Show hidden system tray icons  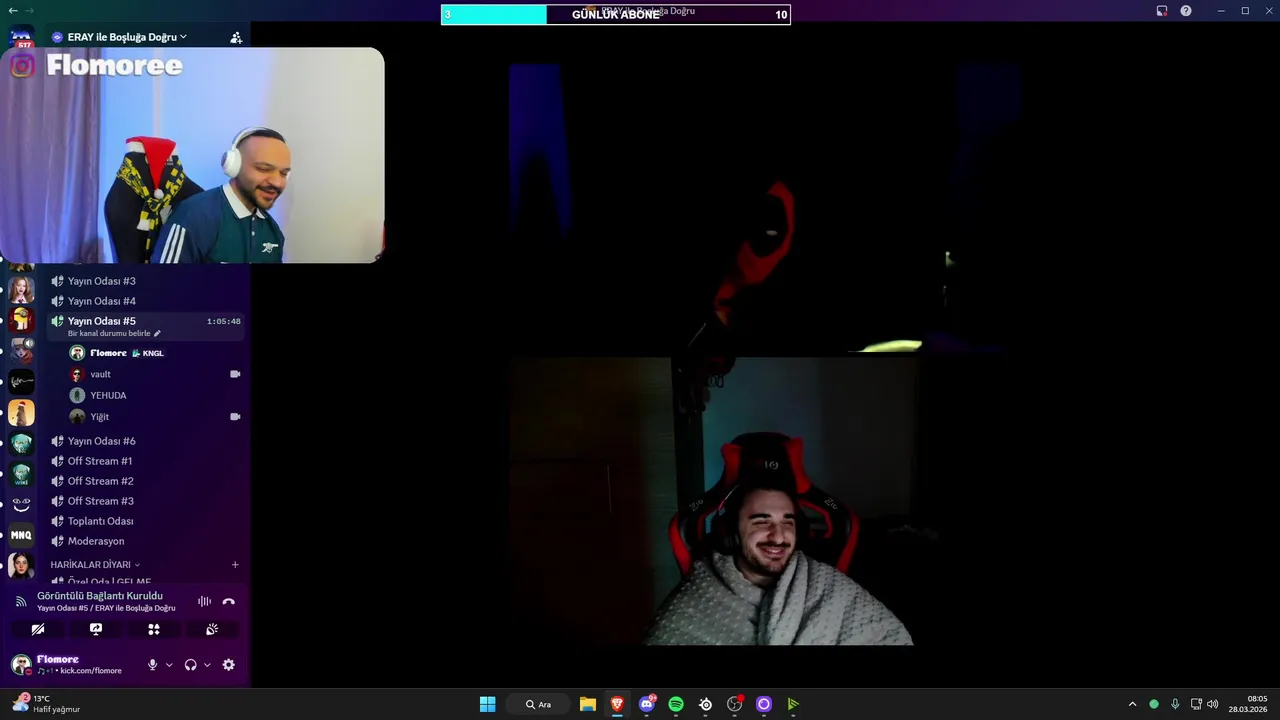(1132, 704)
